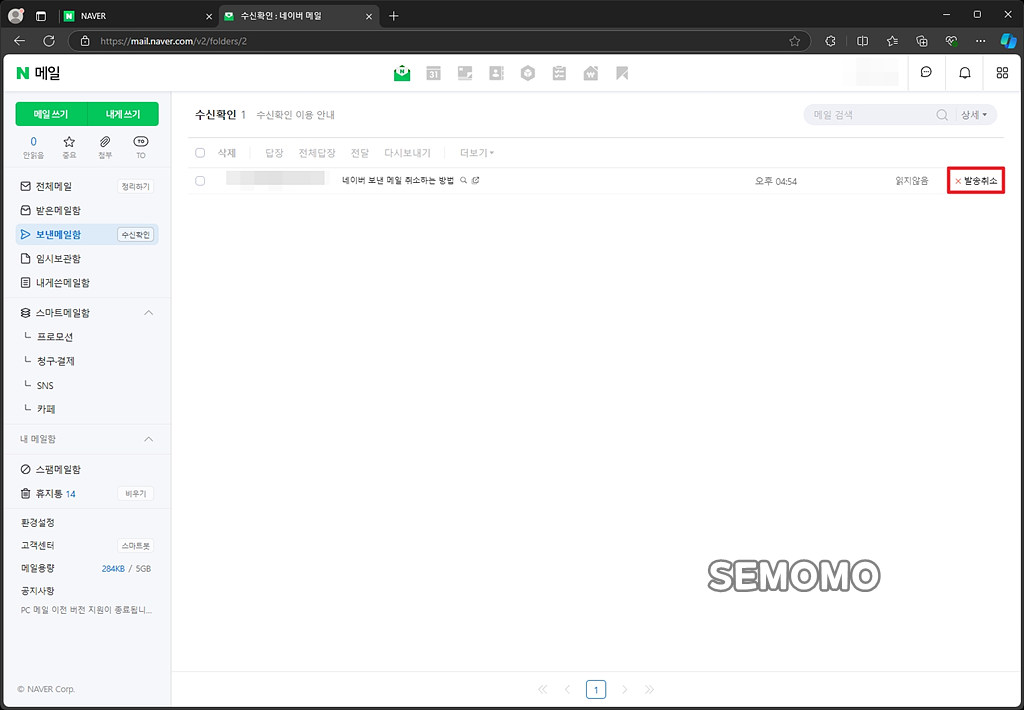Open the Address book icon
This screenshot has height=710, width=1024.
[x=496, y=73]
